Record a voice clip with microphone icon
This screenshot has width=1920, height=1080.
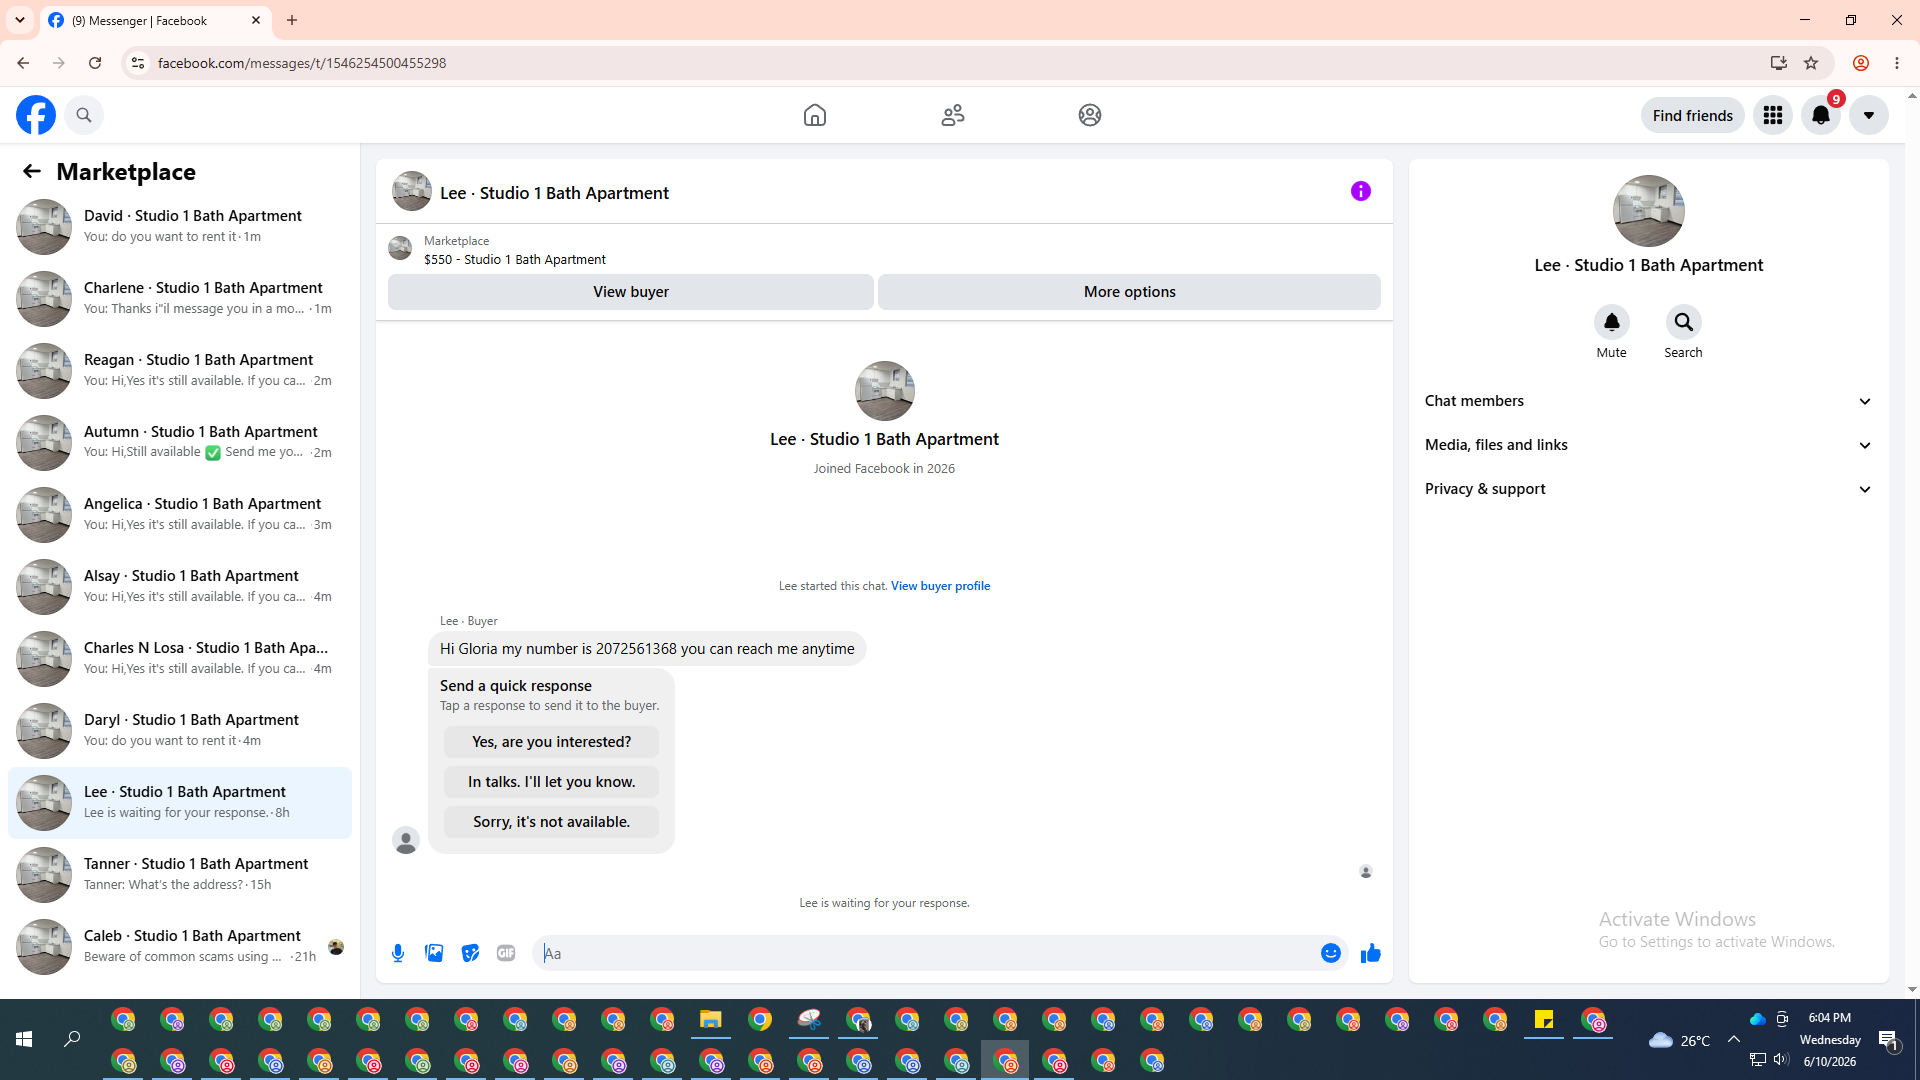tap(398, 953)
